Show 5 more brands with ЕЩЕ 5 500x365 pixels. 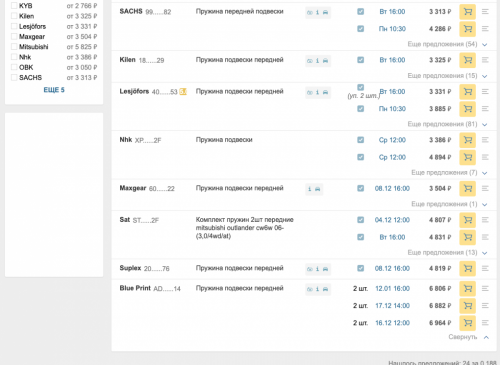[54, 90]
